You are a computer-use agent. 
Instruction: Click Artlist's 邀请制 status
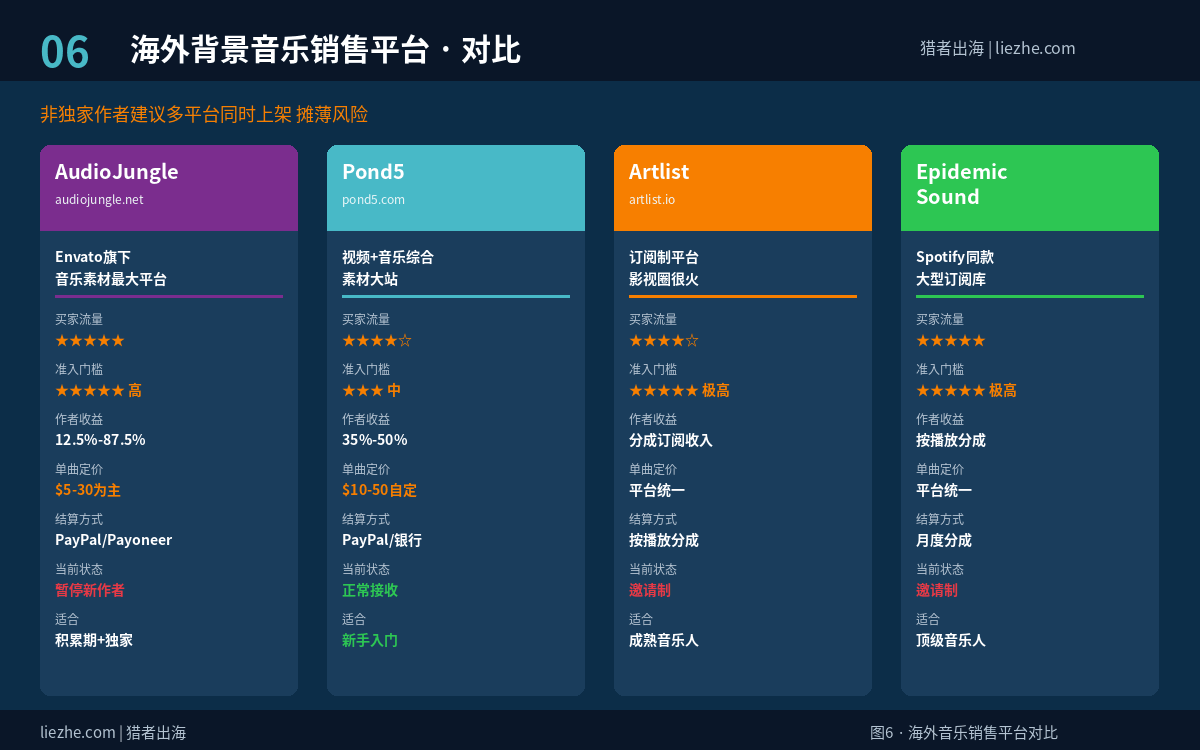(650, 590)
